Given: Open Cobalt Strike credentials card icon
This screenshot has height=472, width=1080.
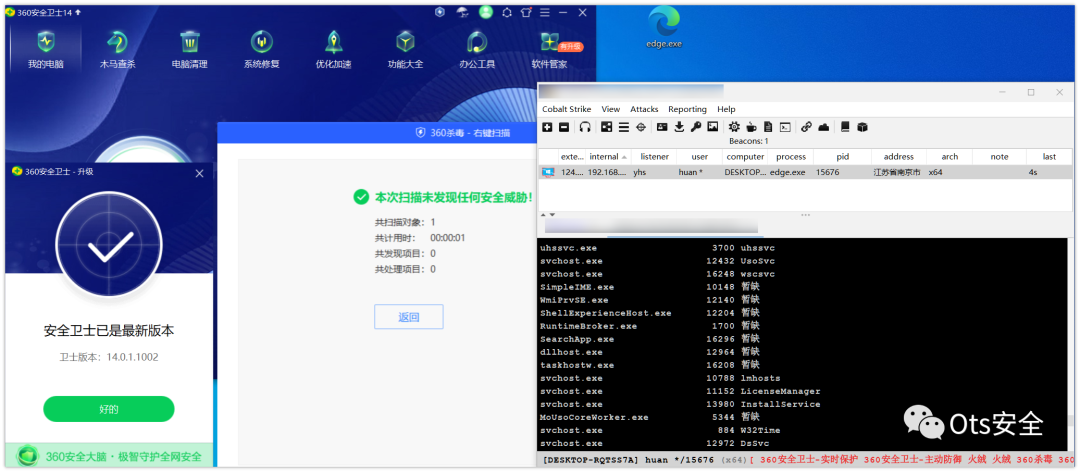Looking at the screenshot, I should click(x=662, y=127).
